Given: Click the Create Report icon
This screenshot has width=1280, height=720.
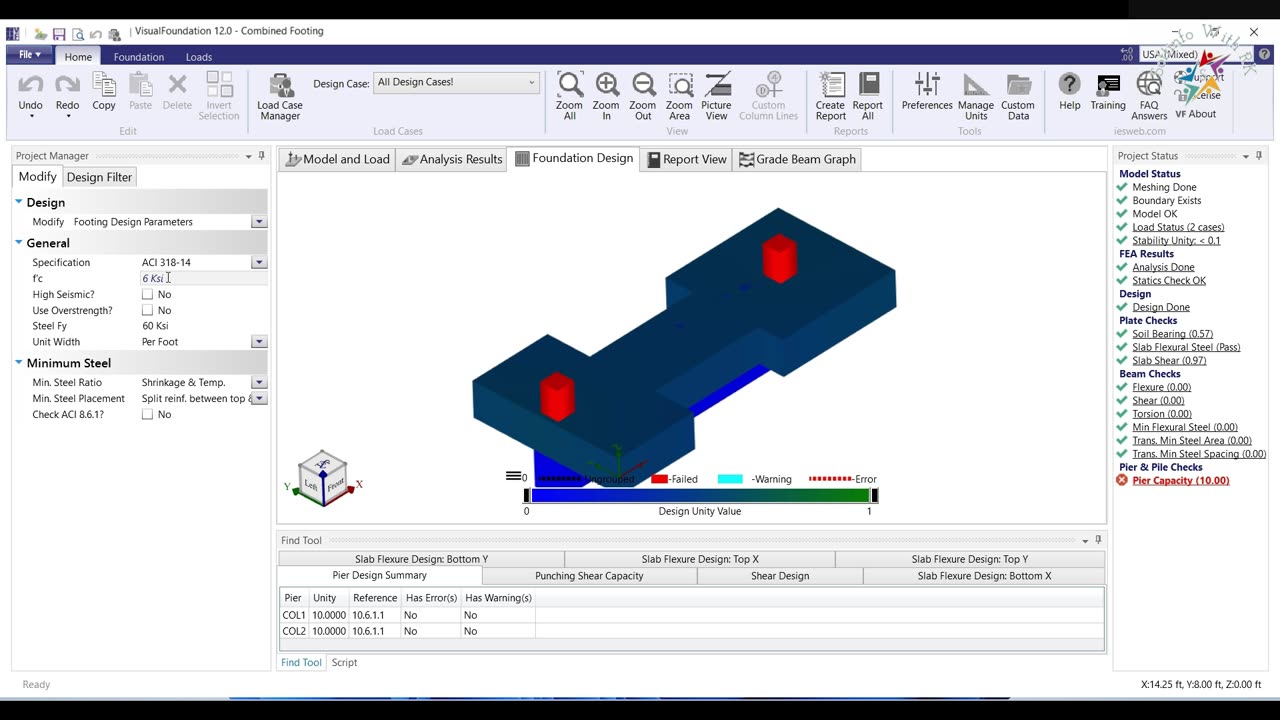Looking at the screenshot, I should [x=831, y=84].
